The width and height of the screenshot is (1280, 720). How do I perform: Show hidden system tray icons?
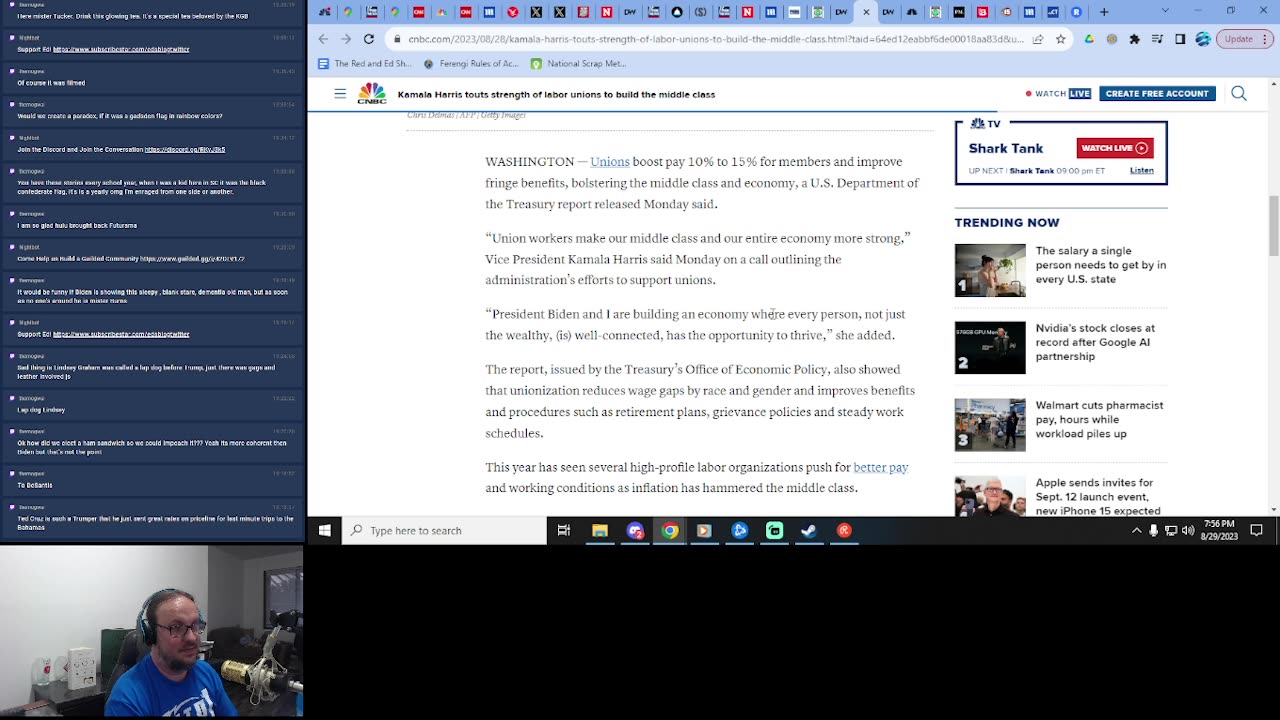click(x=1136, y=531)
